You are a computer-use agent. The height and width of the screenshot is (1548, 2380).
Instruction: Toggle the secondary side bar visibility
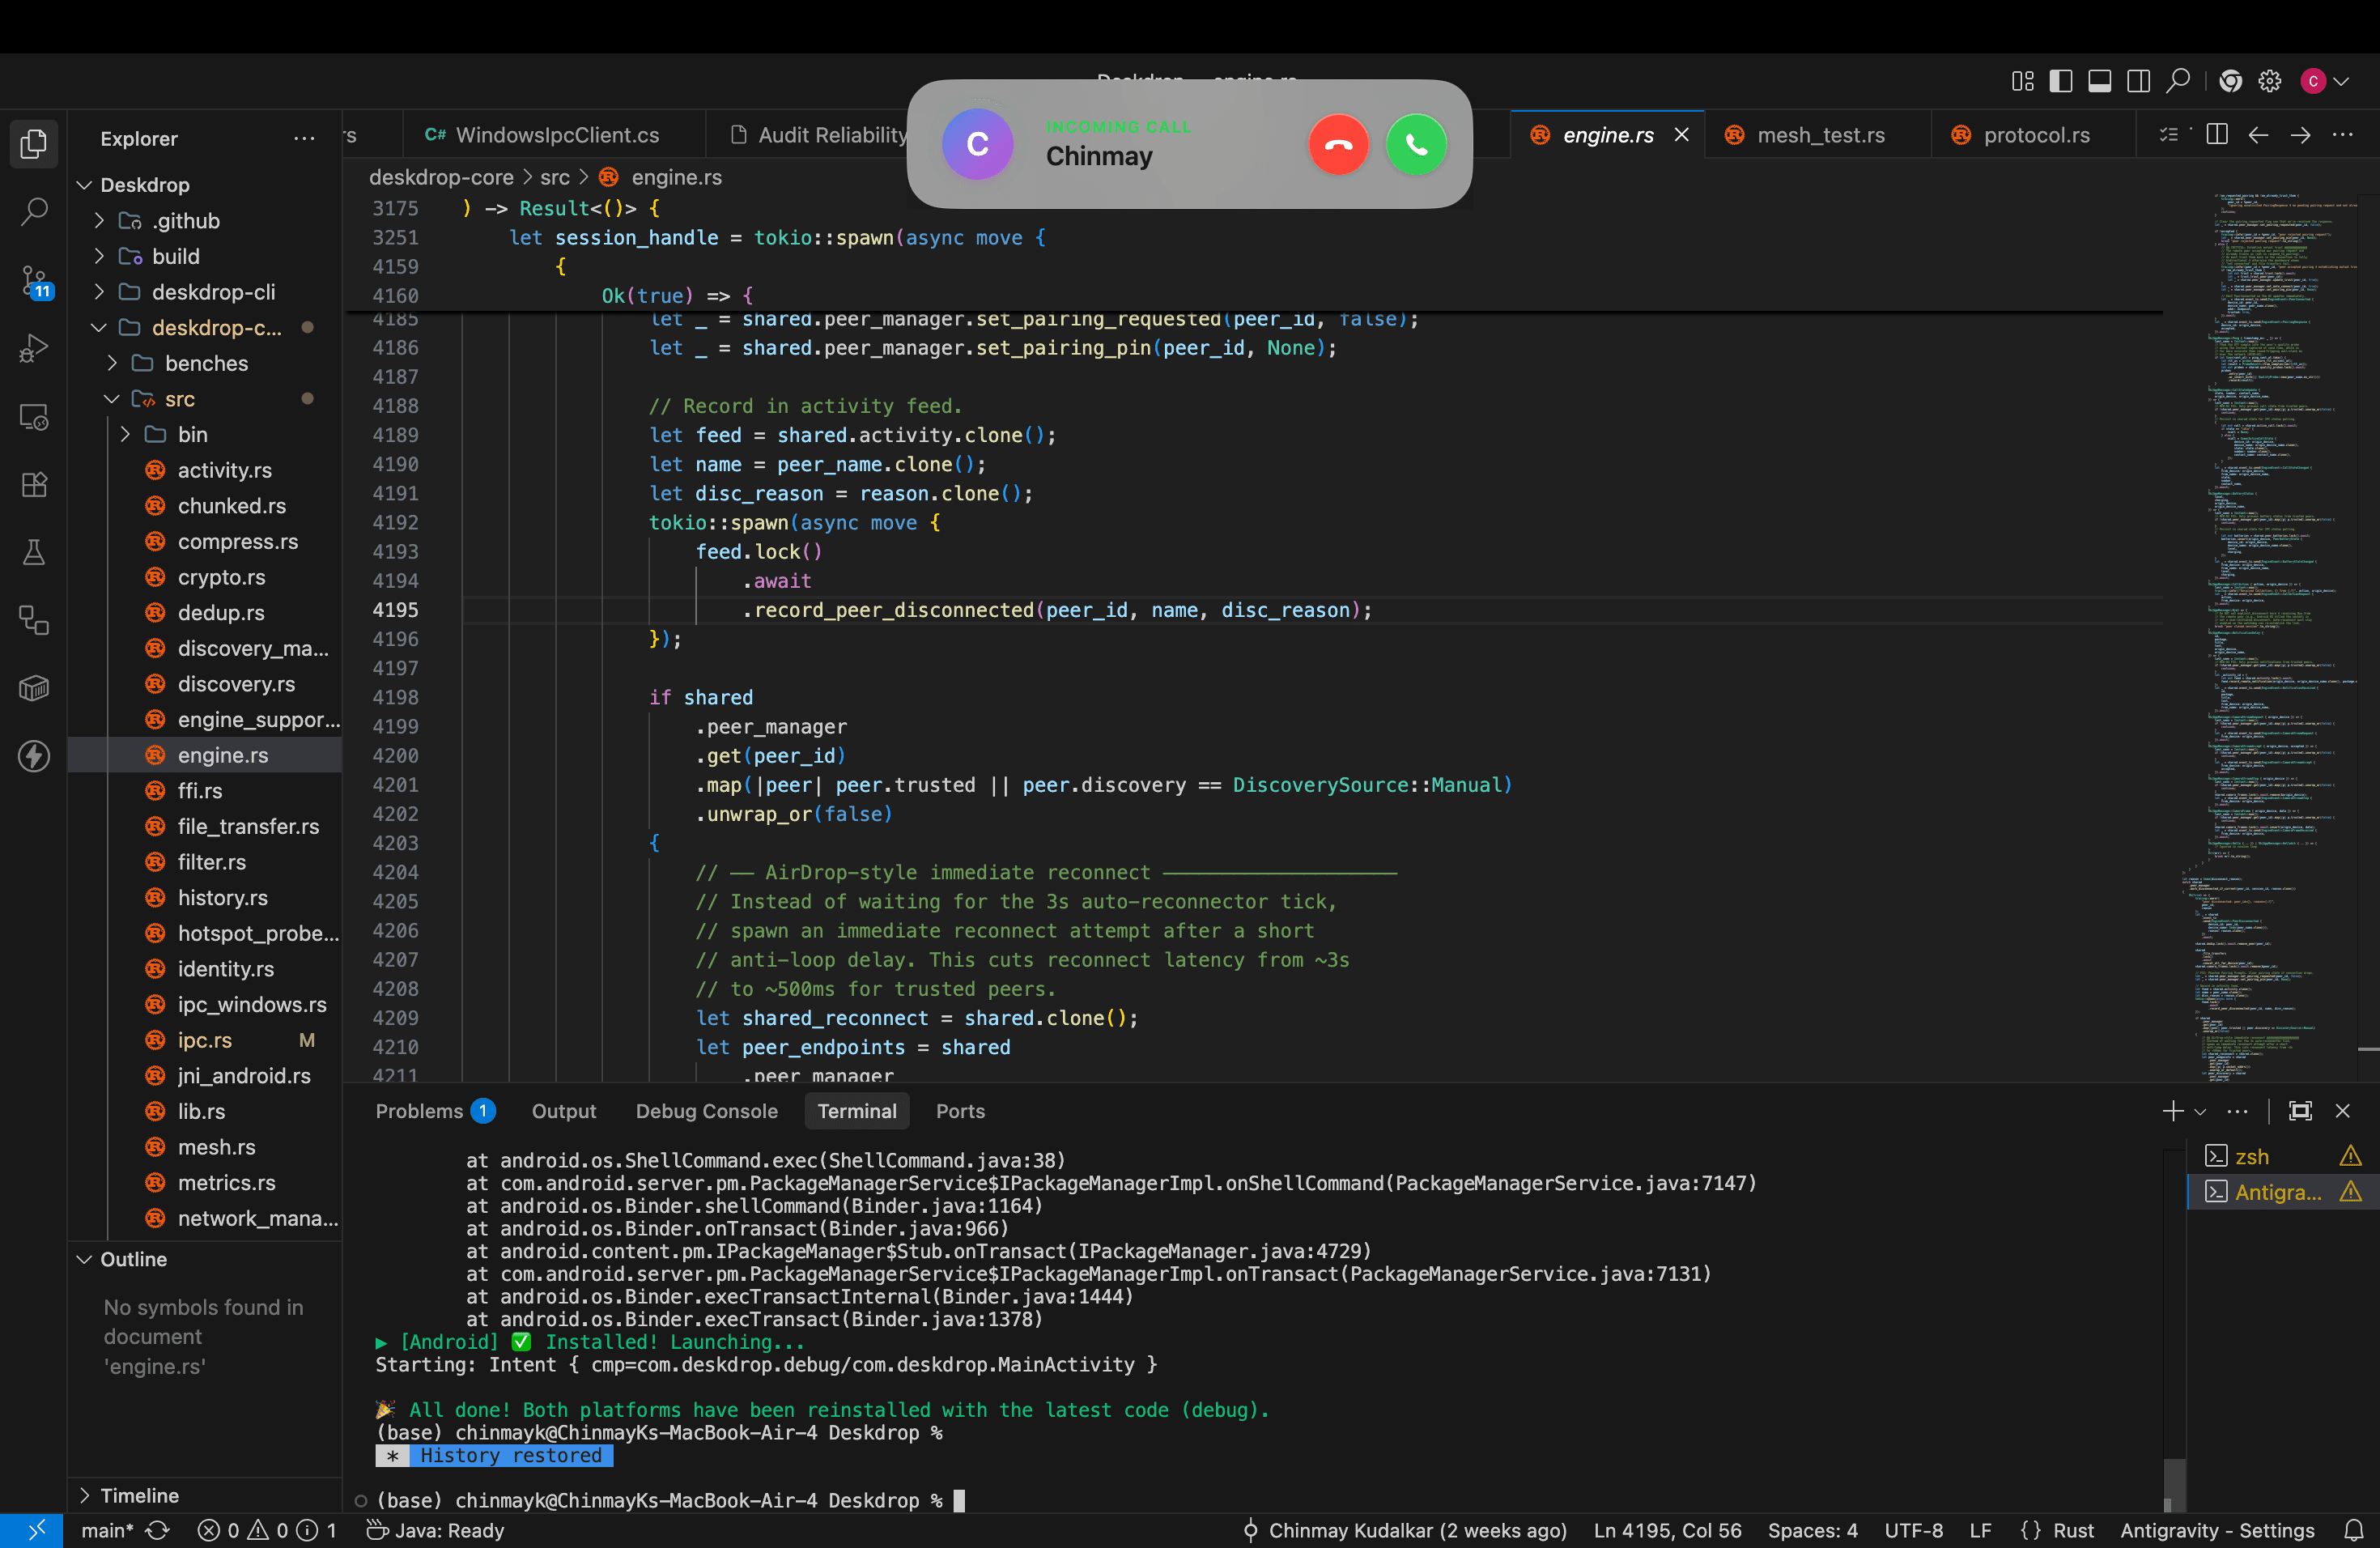[2139, 81]
